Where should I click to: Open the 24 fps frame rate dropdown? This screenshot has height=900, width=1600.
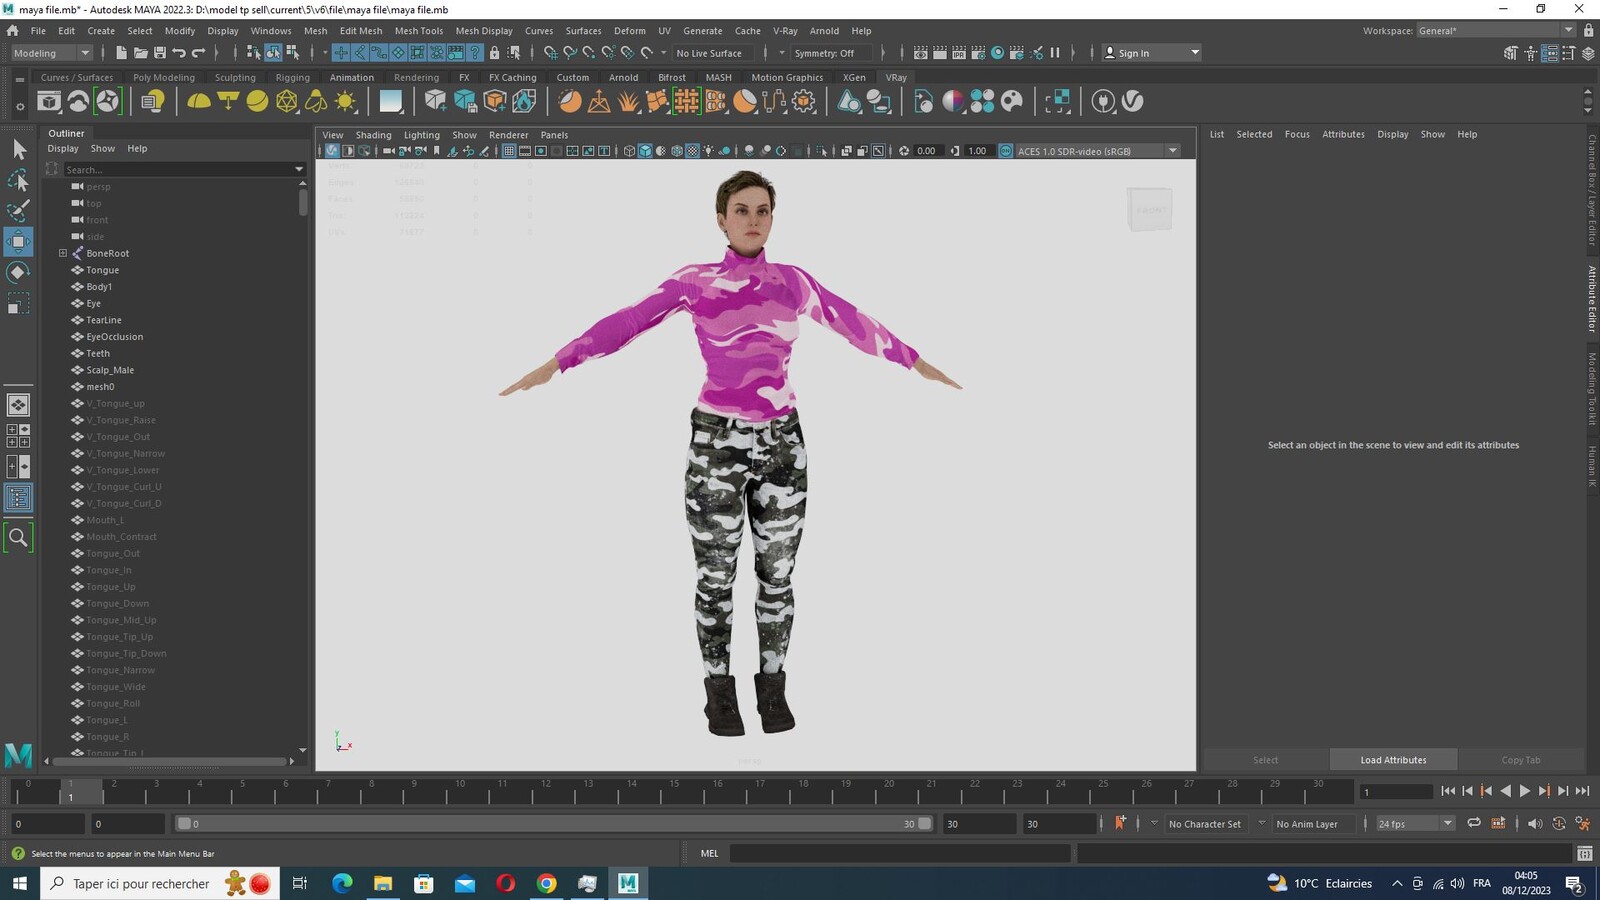pos(1415,824)
